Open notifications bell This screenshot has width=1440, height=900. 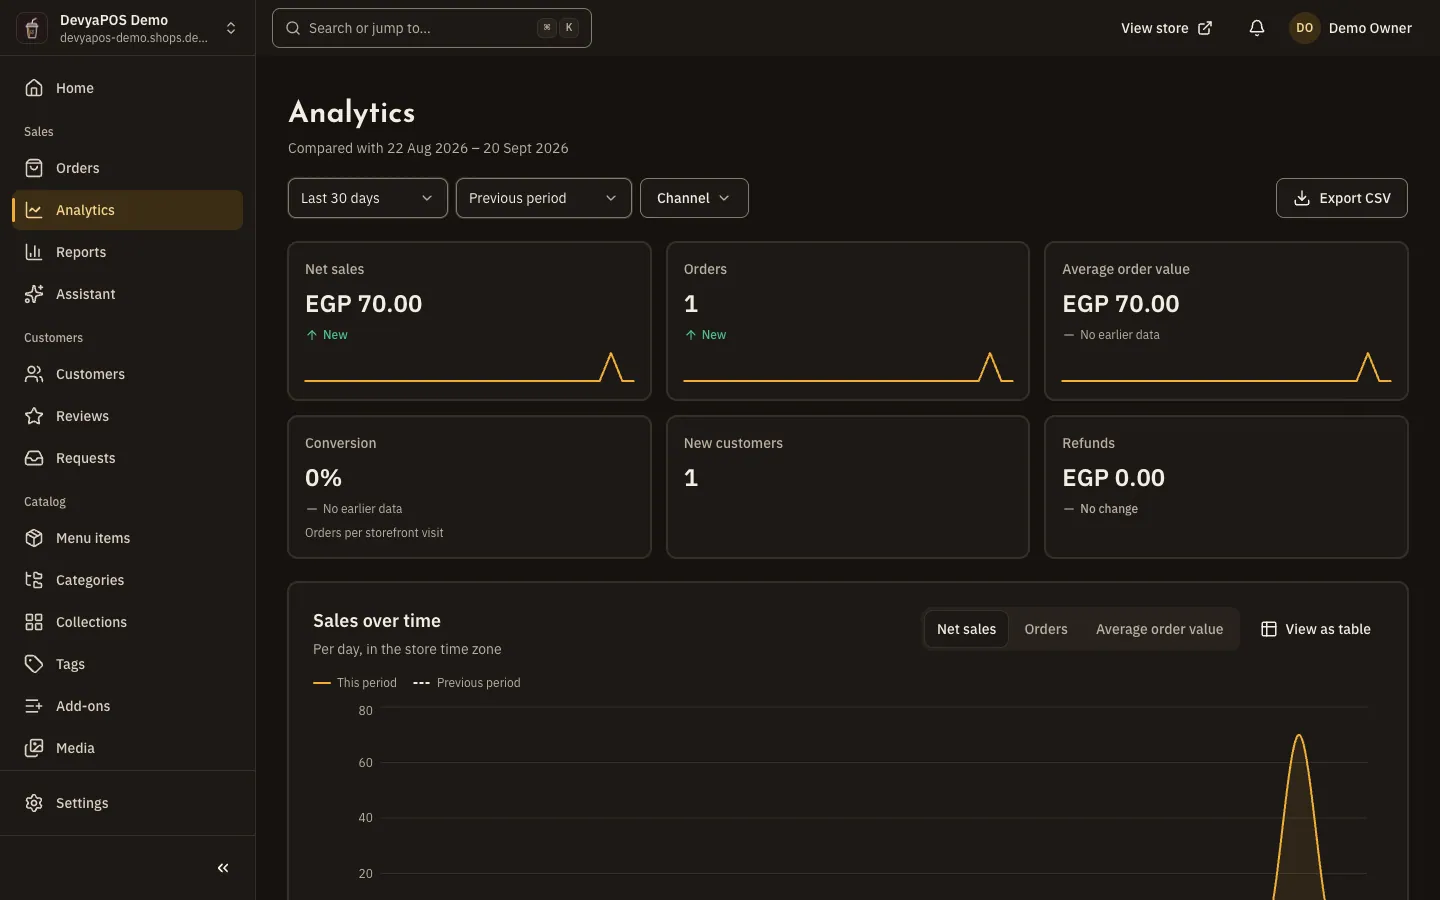(x=1257, y=28)
